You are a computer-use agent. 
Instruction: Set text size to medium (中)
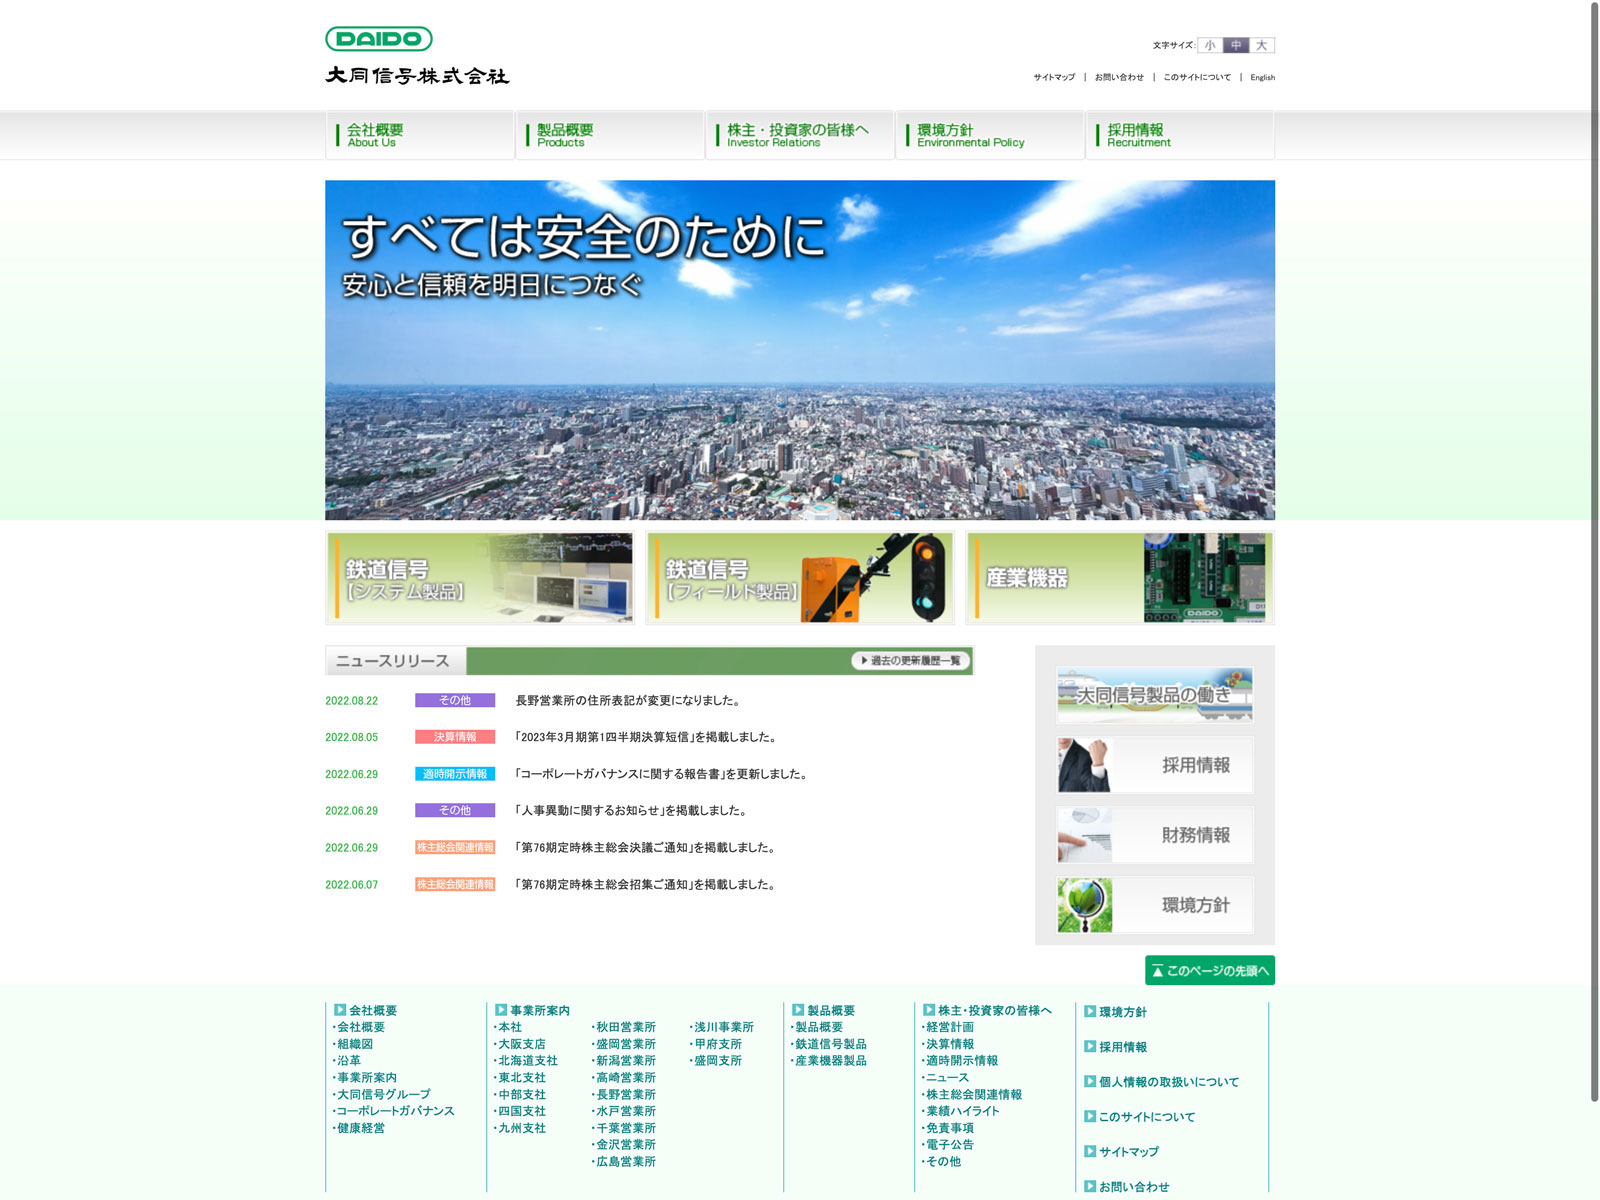(x=1236, y=45)
